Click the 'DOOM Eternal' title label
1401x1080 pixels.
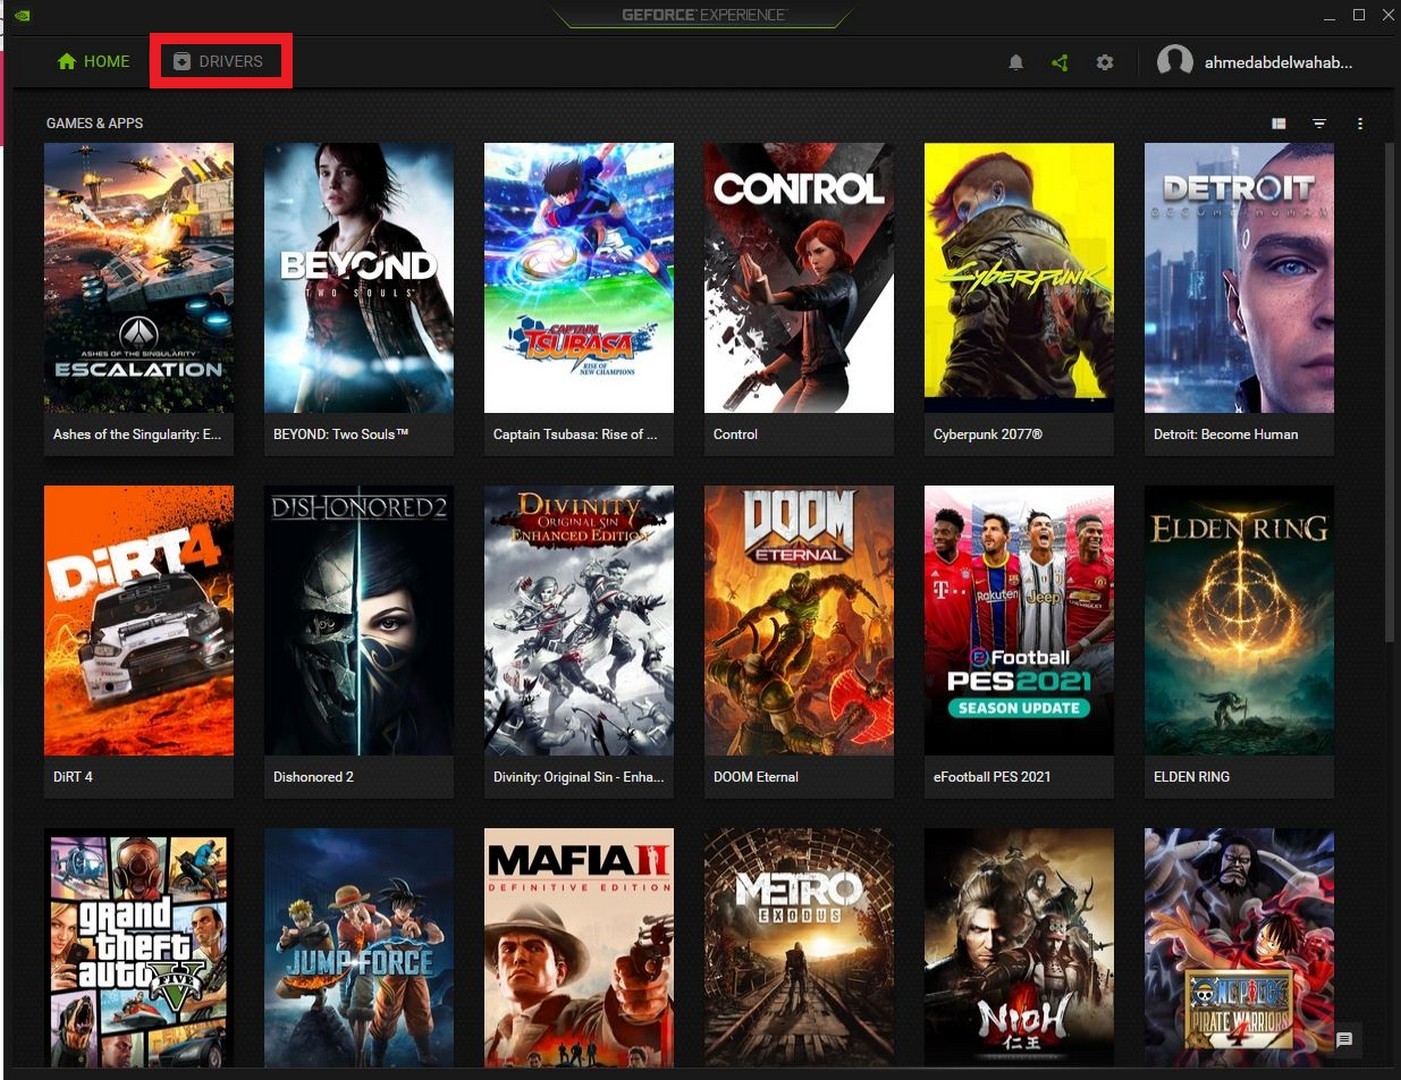tap(755, 777)
